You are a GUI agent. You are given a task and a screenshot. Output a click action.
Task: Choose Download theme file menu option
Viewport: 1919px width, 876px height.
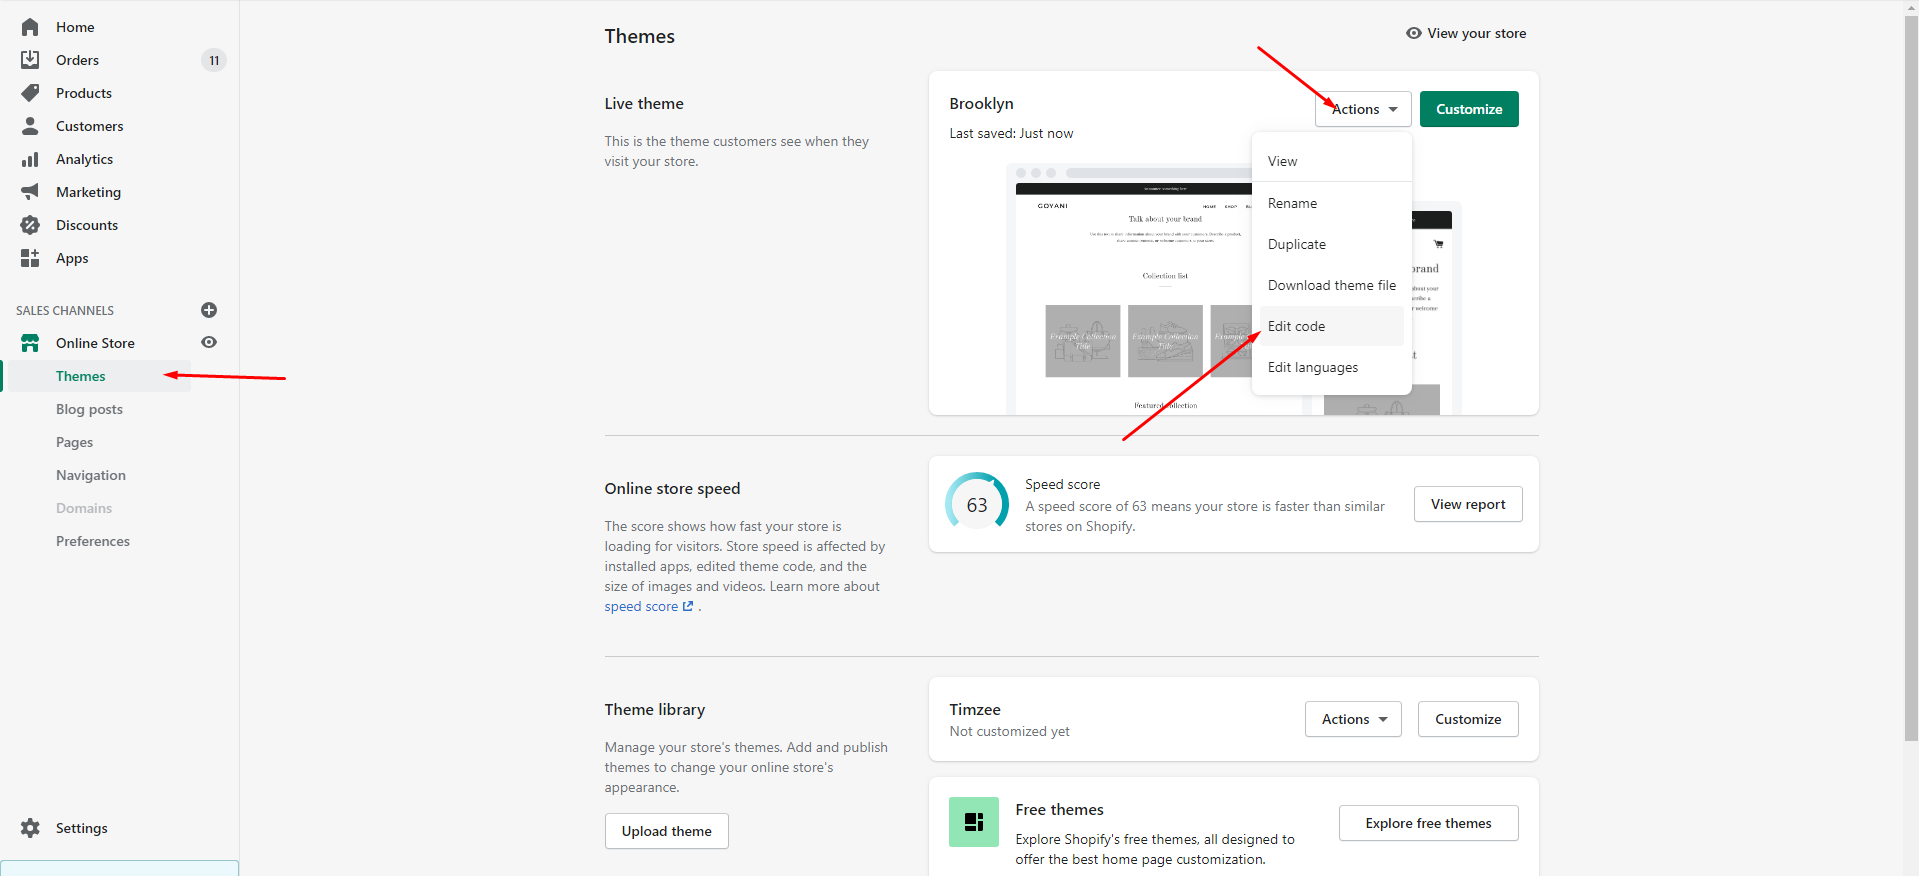click(1331, 285)
